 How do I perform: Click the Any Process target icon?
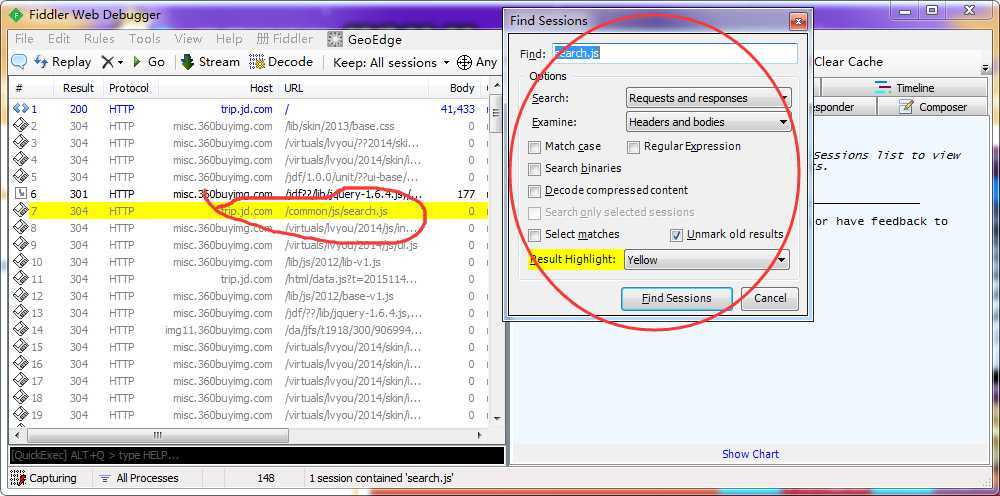pyautogui.click(x=465, y=62)
